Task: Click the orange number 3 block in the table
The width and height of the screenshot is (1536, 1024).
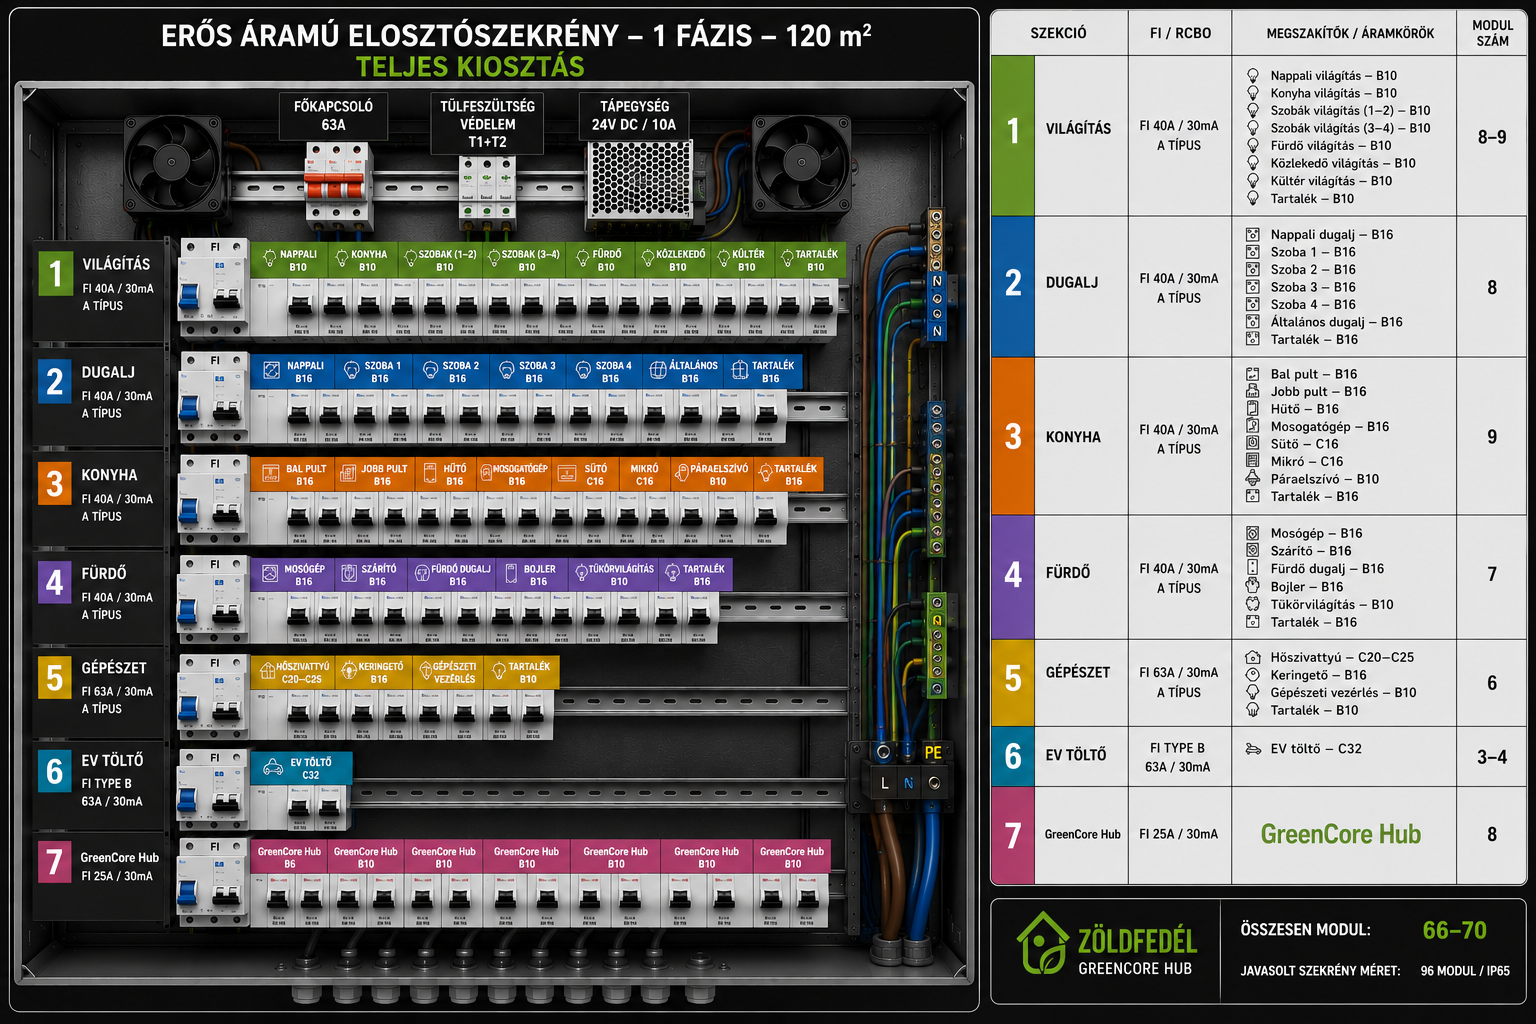Action: point(1013,437)
